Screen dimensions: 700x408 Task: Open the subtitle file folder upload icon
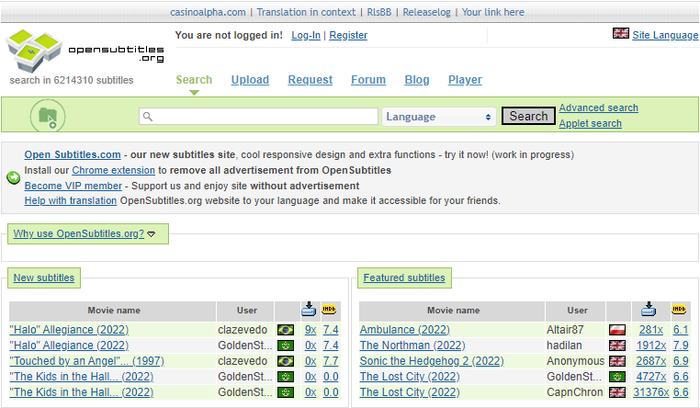point(48,116)
